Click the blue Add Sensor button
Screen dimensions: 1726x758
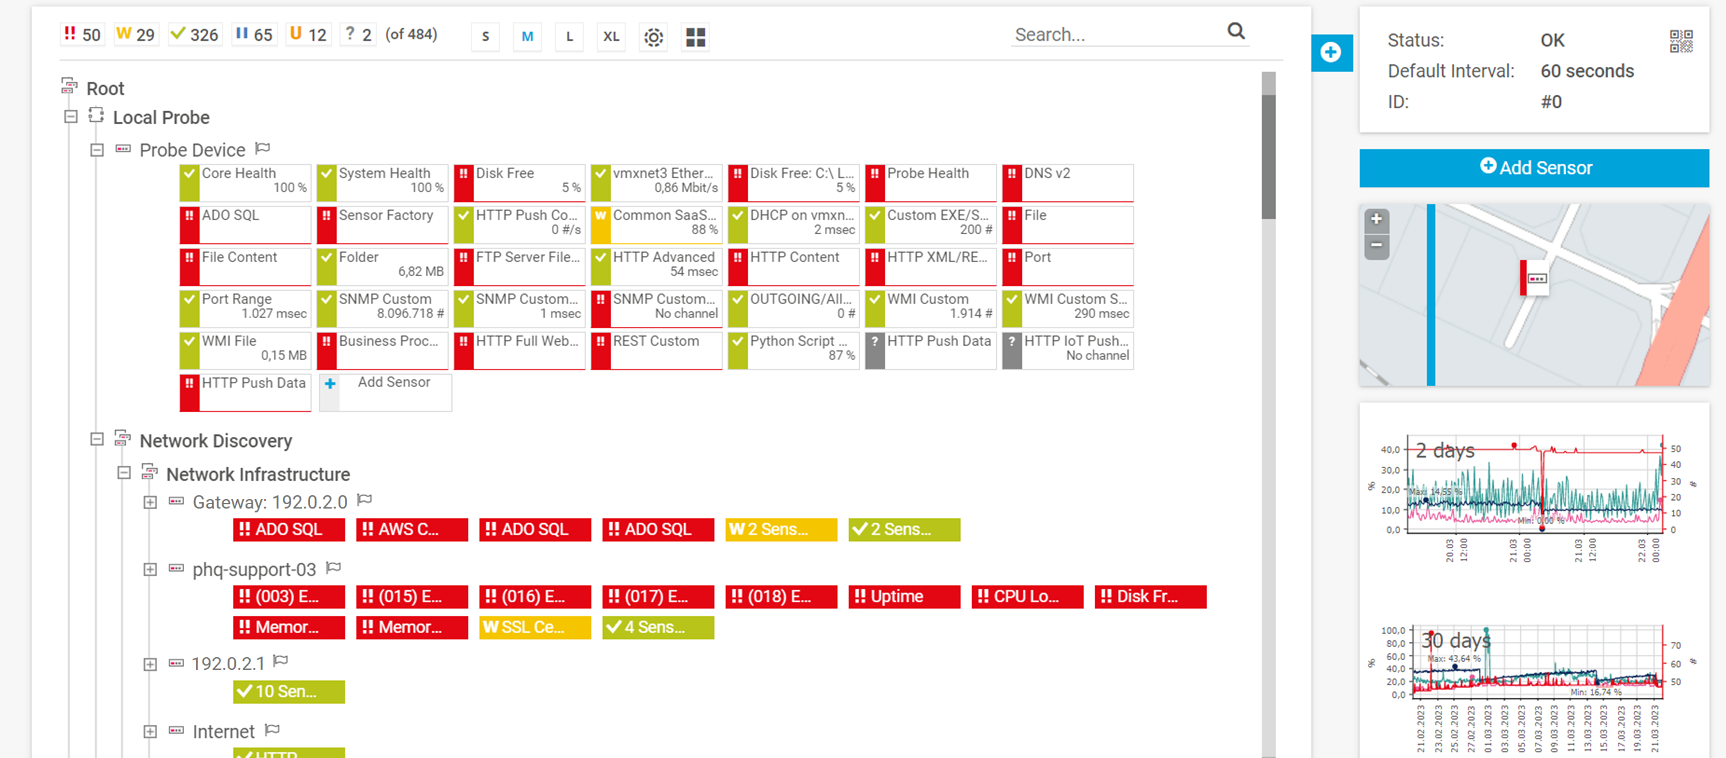[1533, 168]
